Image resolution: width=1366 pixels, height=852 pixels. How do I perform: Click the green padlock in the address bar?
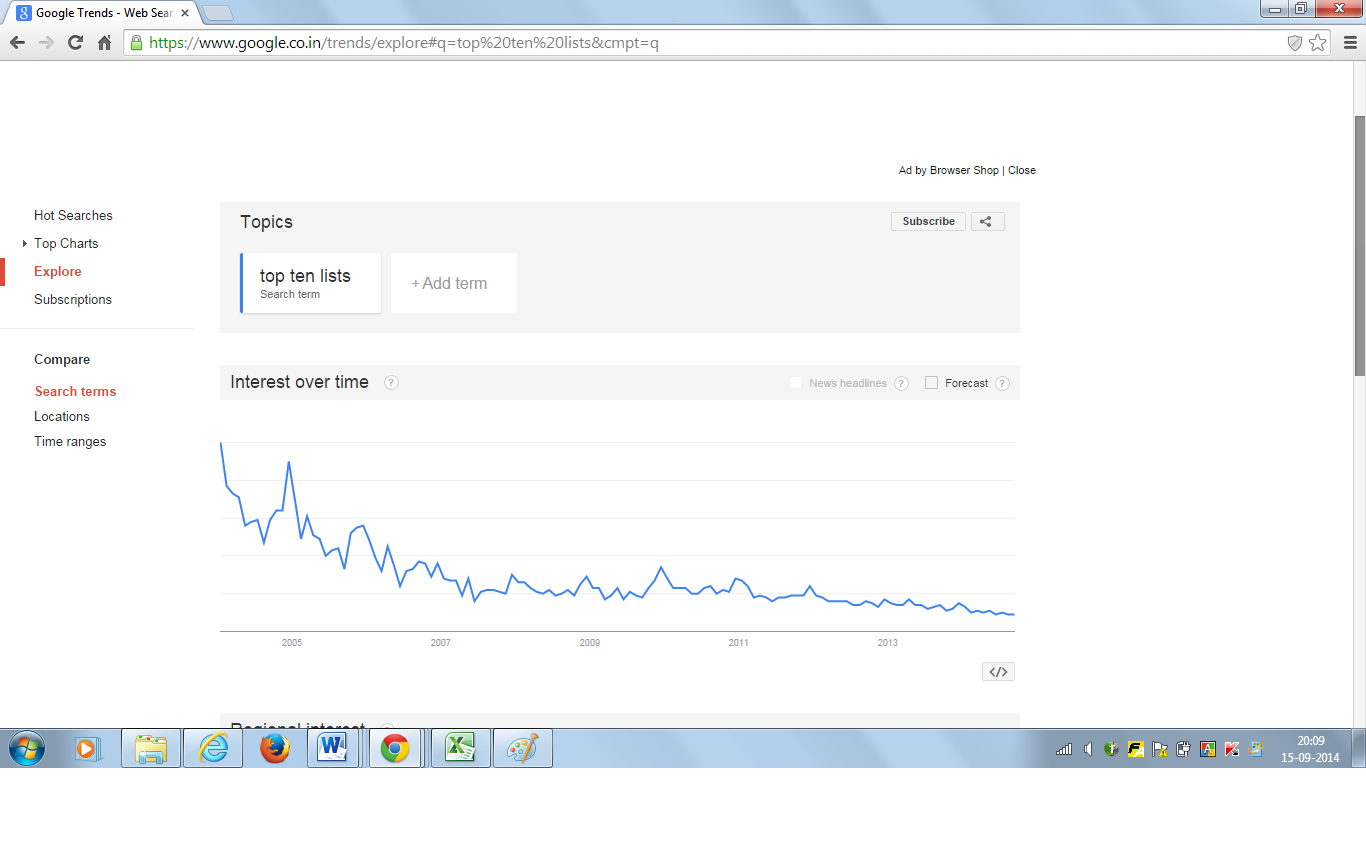pyautogui.click(x=136, y=43)
